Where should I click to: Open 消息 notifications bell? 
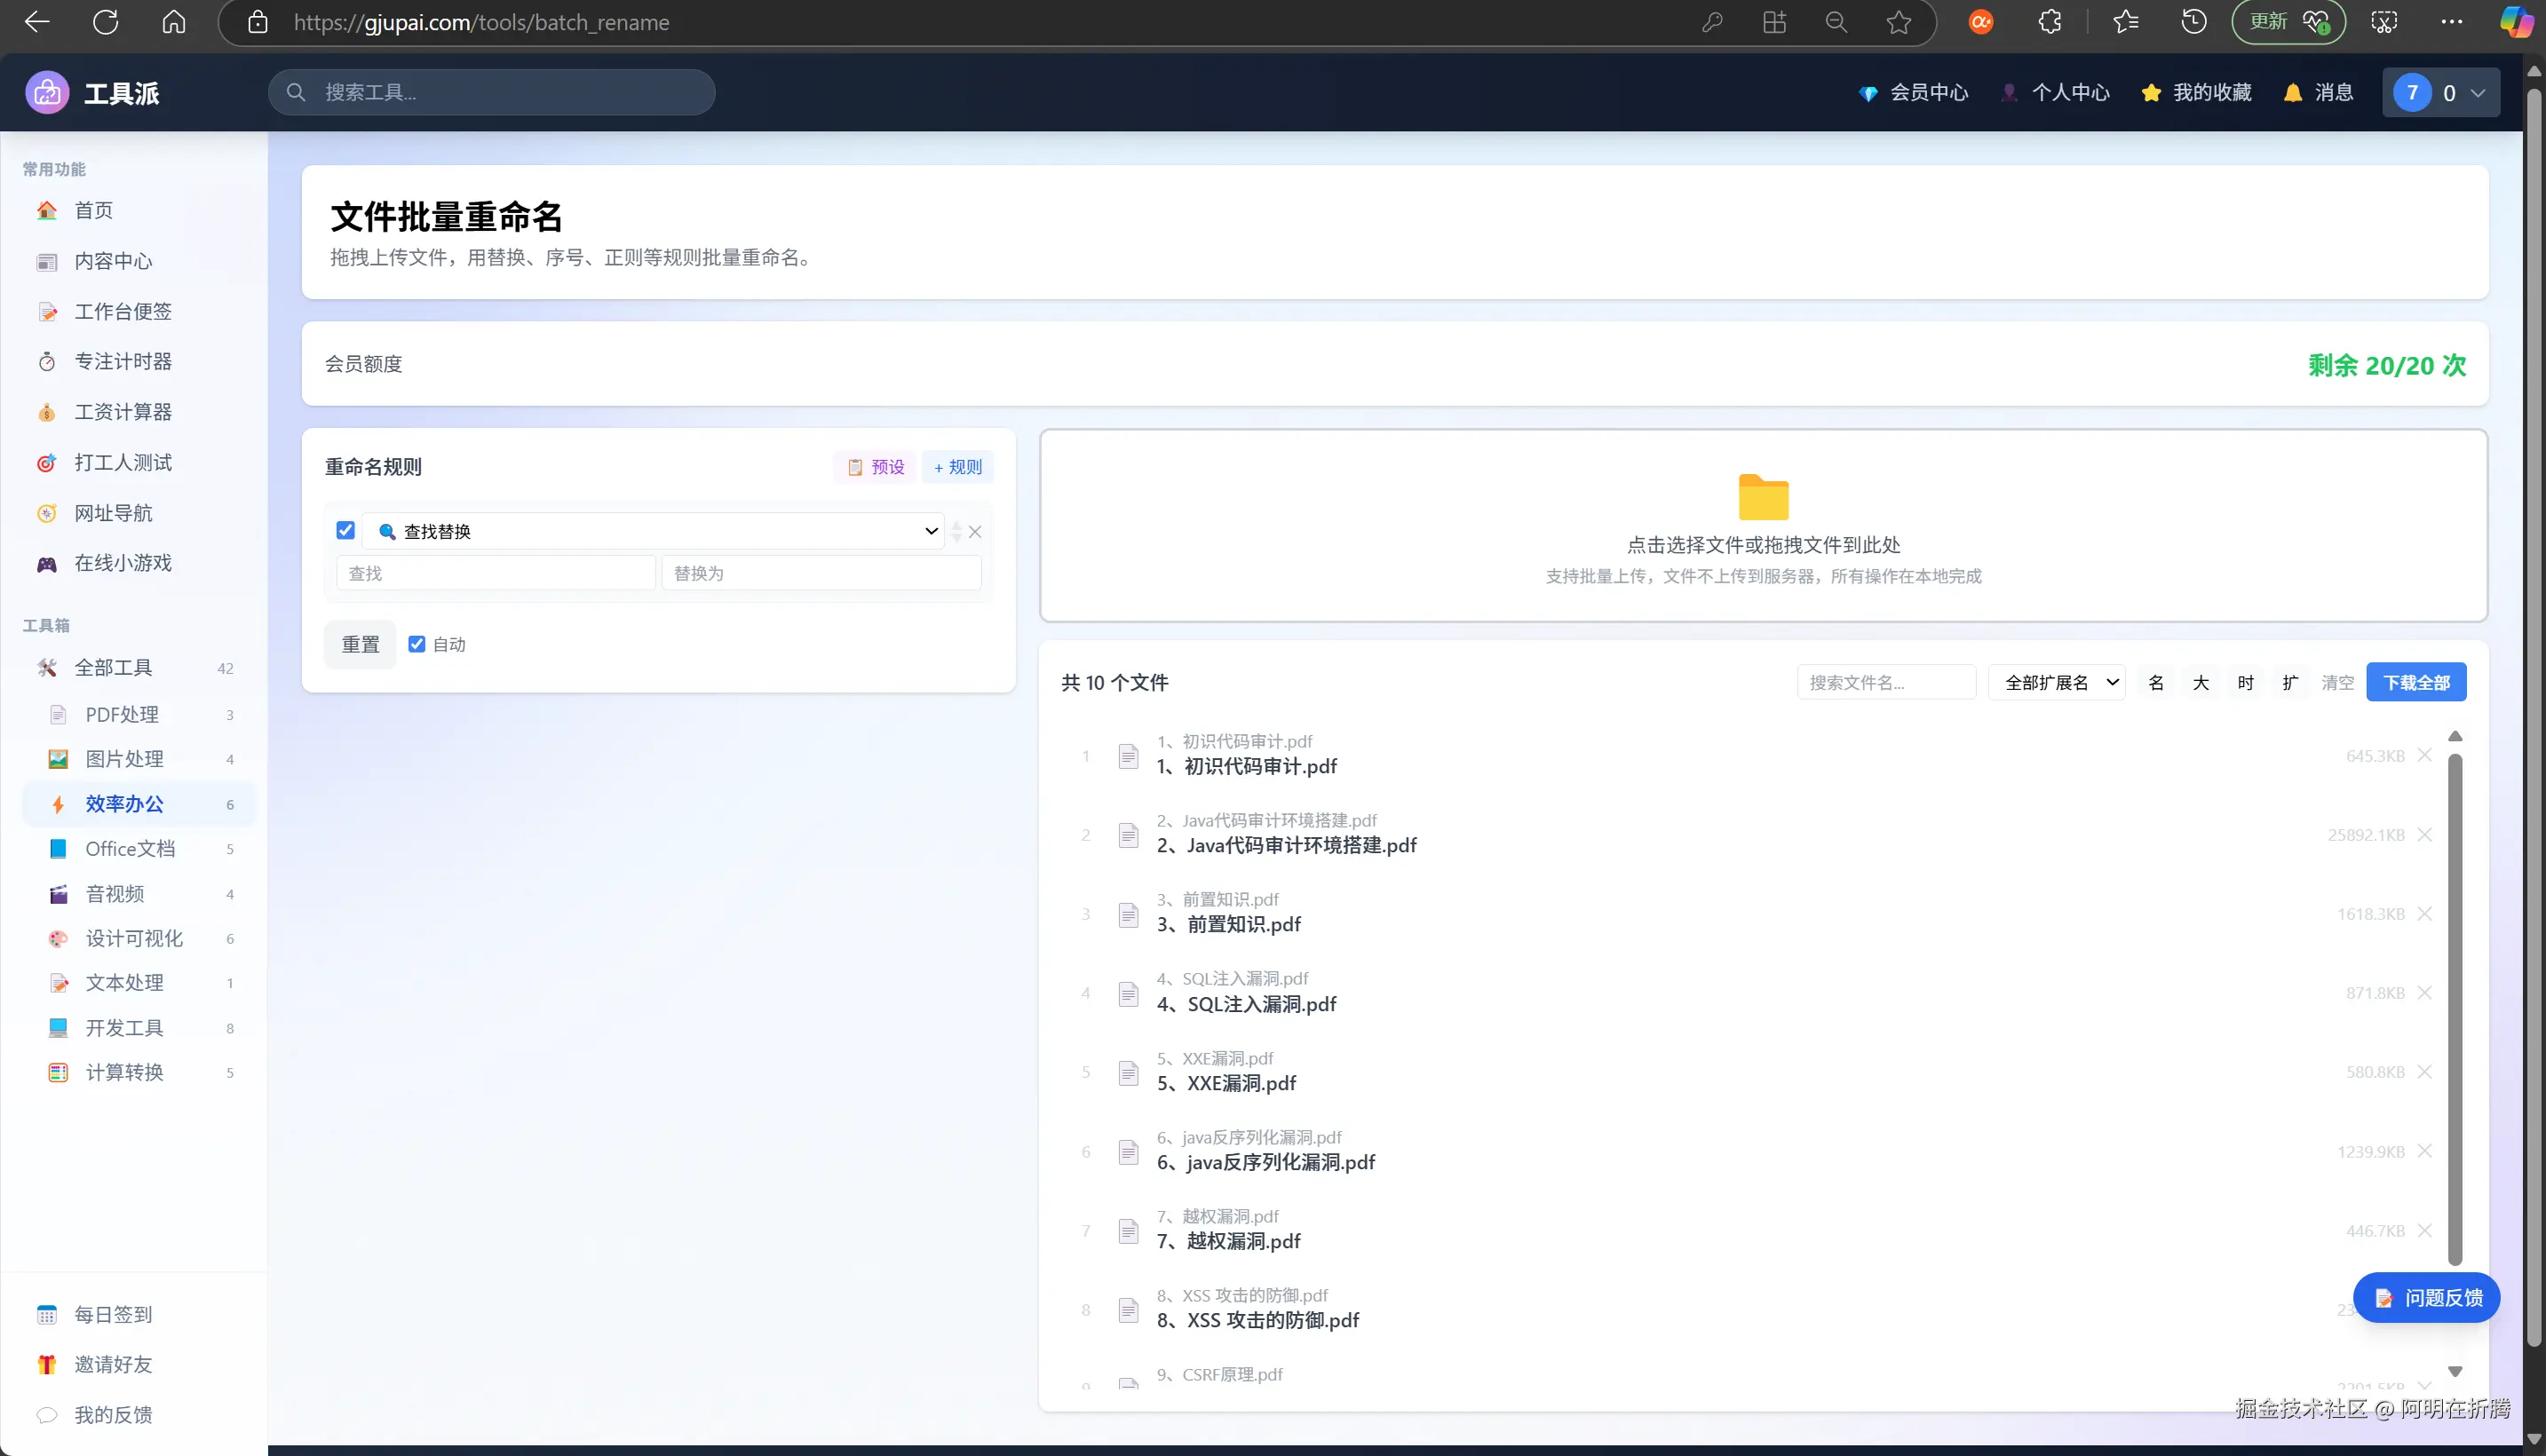coord(2318,93)
